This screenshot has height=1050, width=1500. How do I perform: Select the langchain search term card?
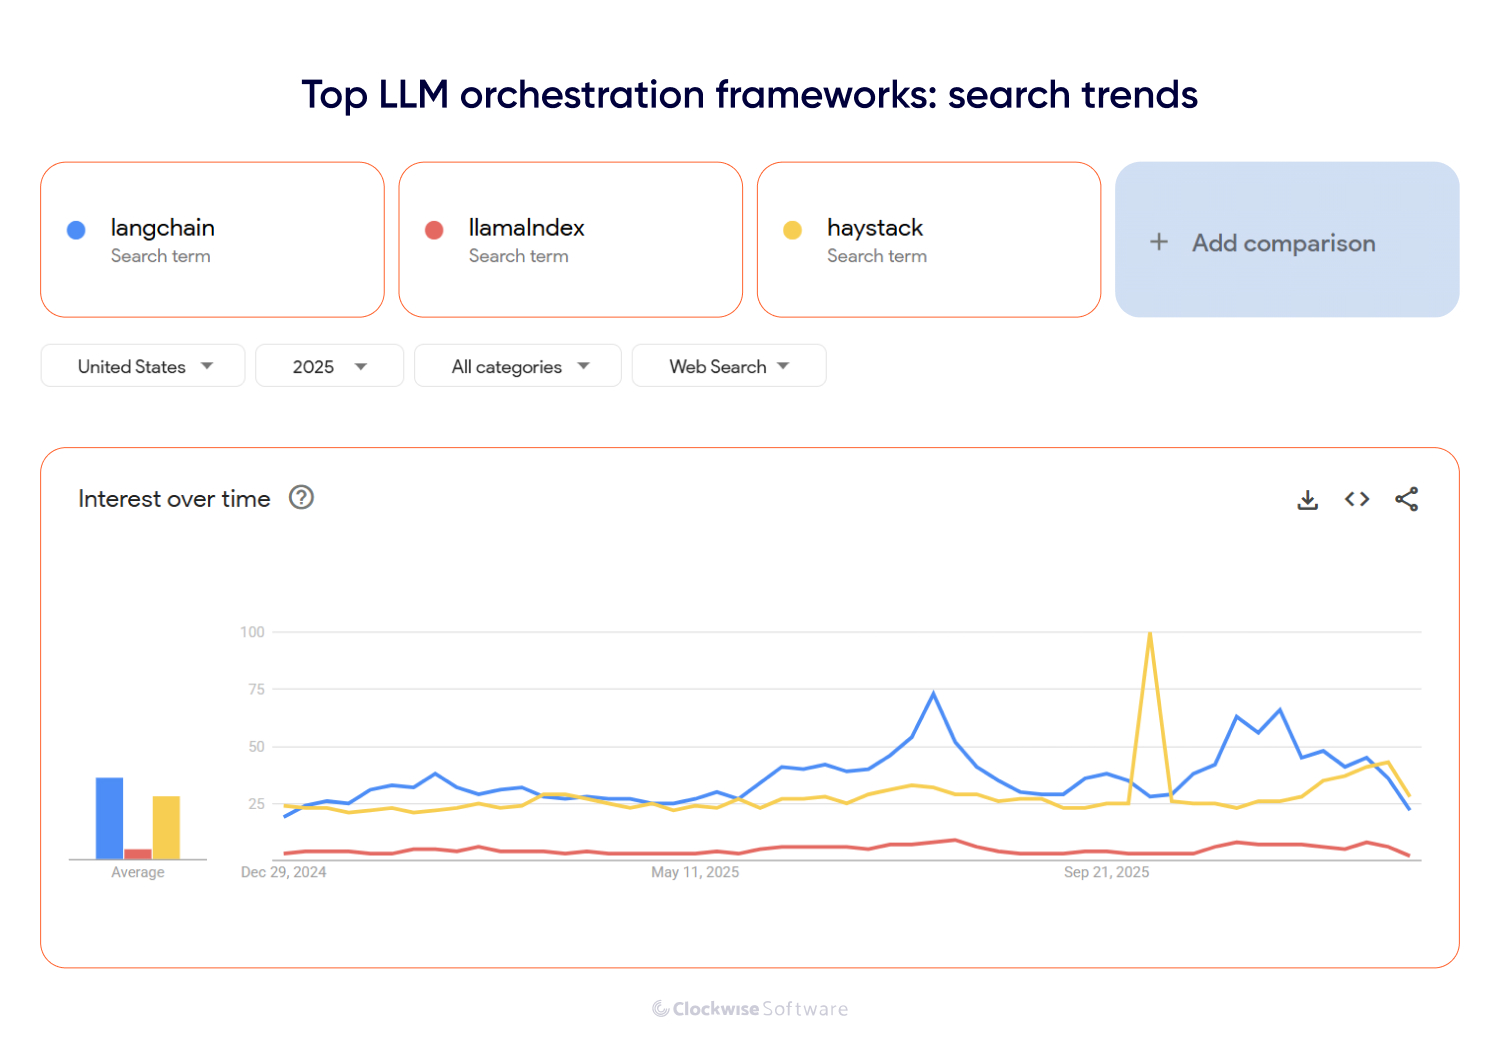[x=212, y=240]
